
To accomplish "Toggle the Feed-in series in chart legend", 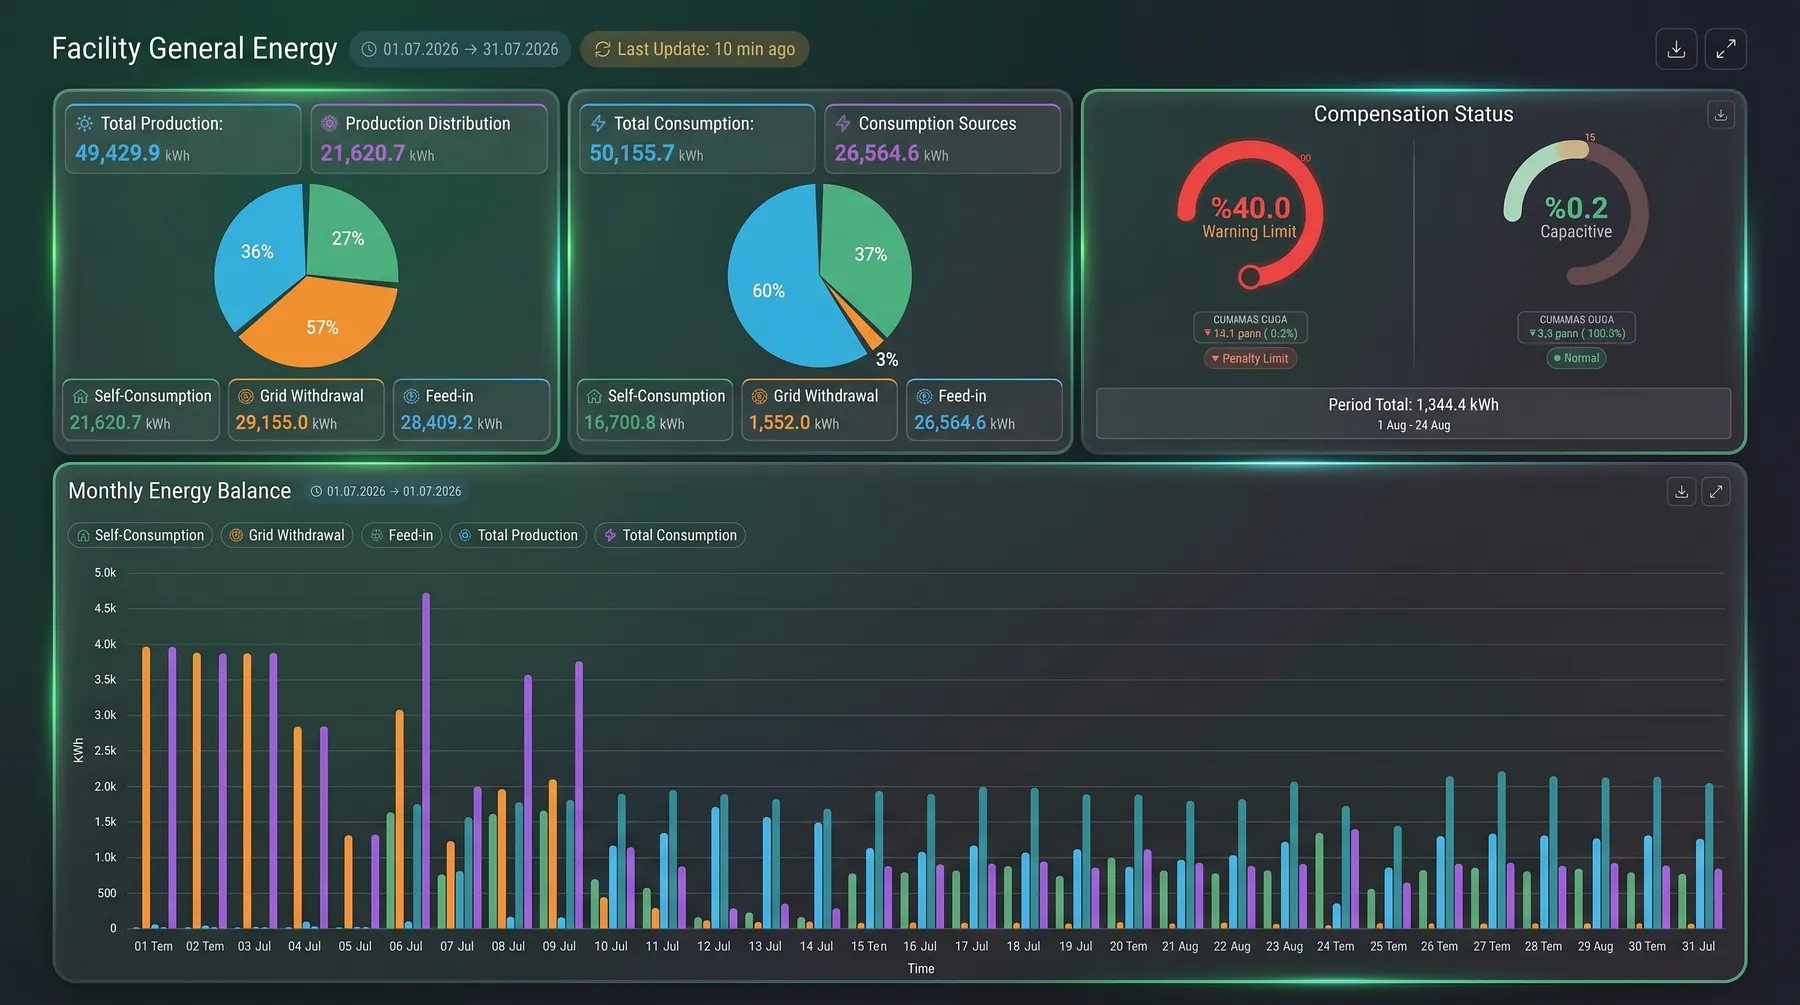I will pyautogui.click(x=401, y=535).
